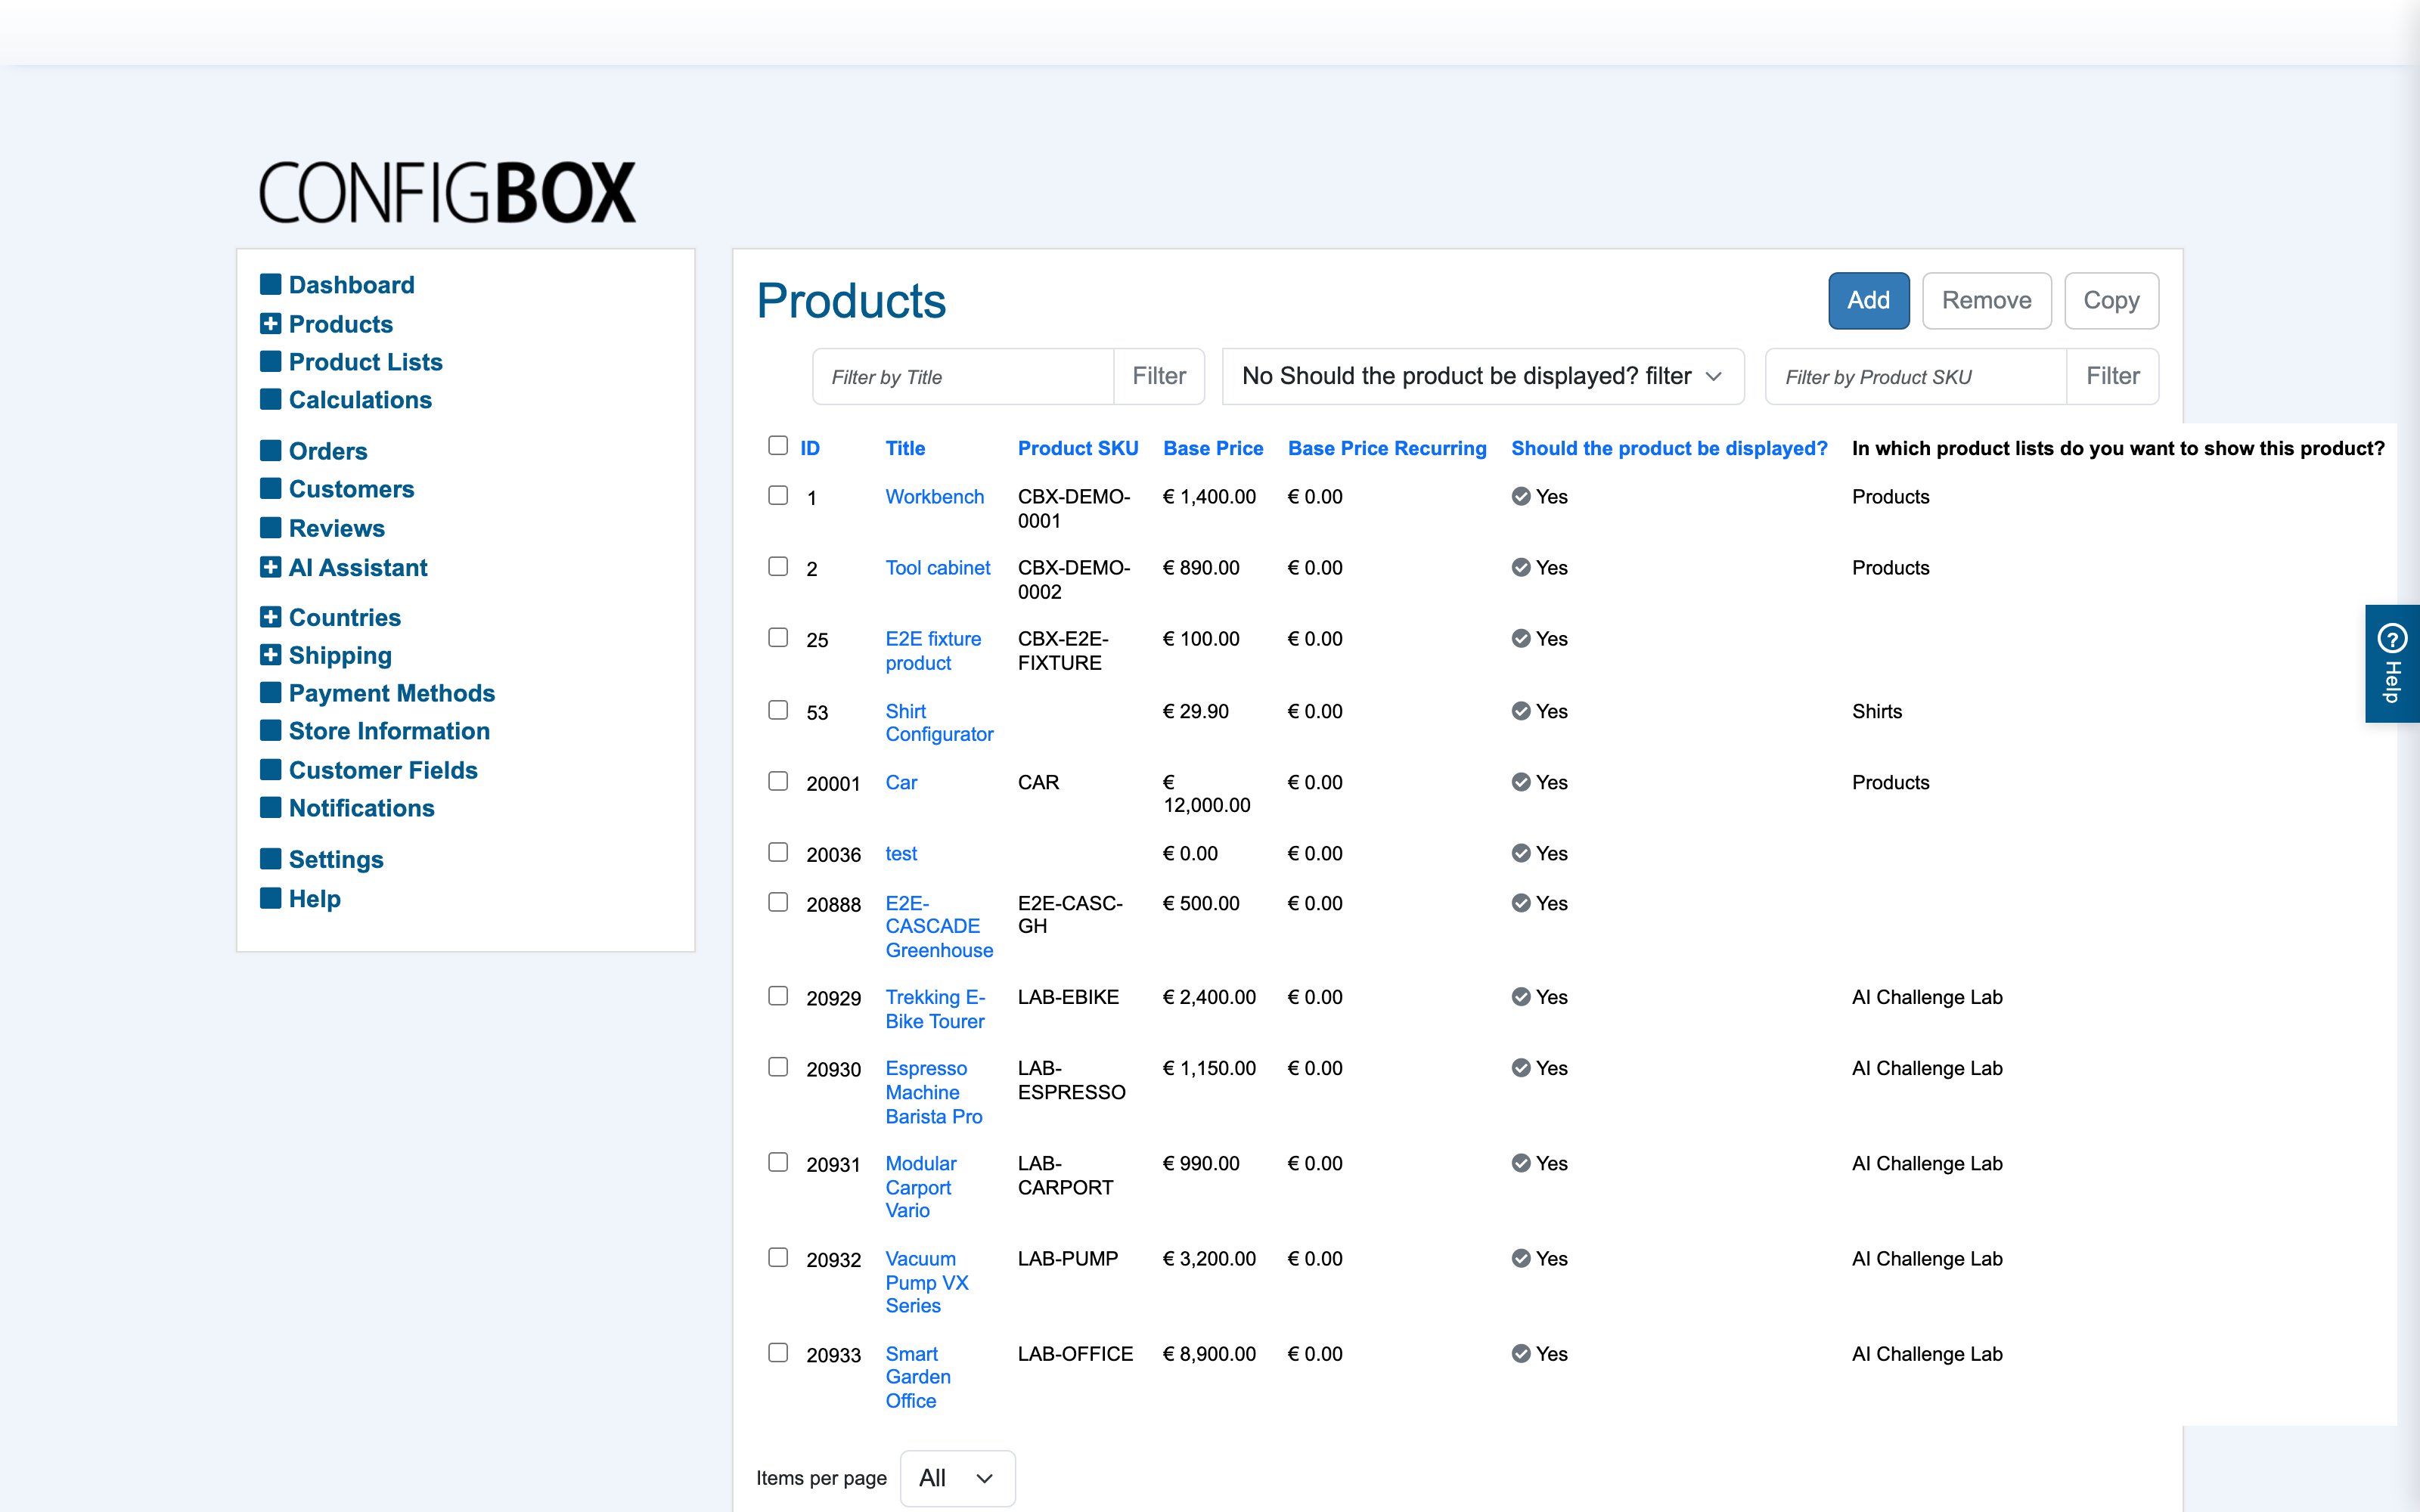
Task: Check the Trekking E-Bike Tourer row checkbox
Action: click(778, 996)
